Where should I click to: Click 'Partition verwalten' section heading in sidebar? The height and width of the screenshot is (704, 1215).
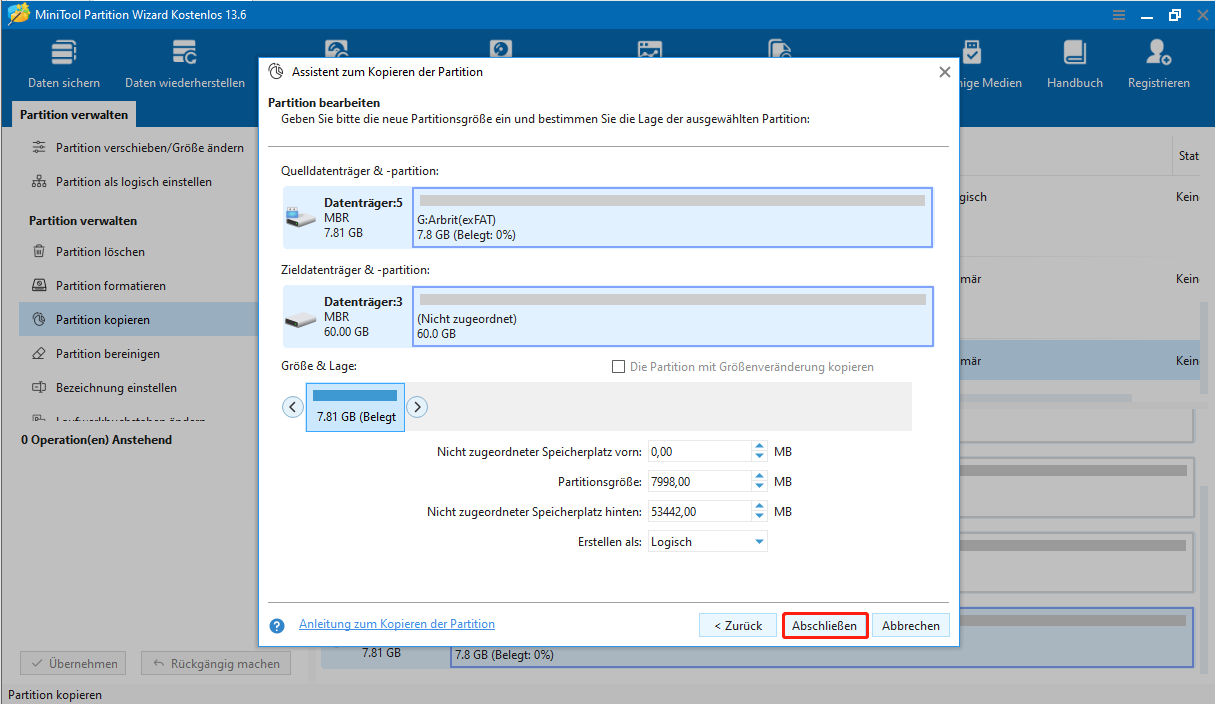click(83, 221)
